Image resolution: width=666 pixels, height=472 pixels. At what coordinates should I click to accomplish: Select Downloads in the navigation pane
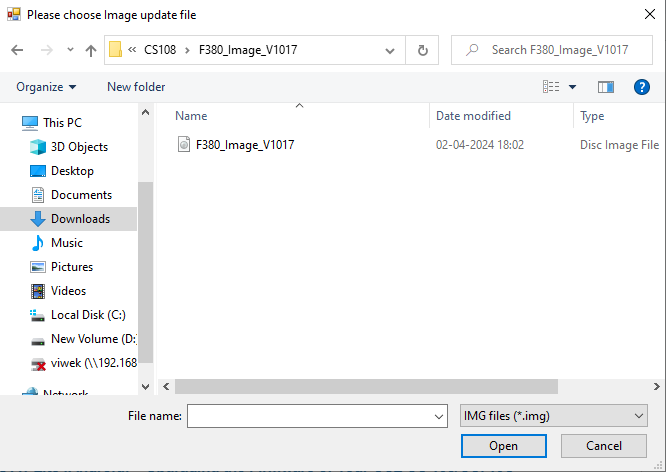click(80, 219)
